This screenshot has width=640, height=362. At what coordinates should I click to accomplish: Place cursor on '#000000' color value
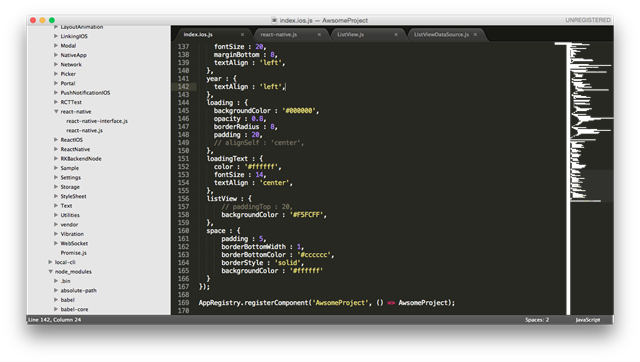pos(299,111)
